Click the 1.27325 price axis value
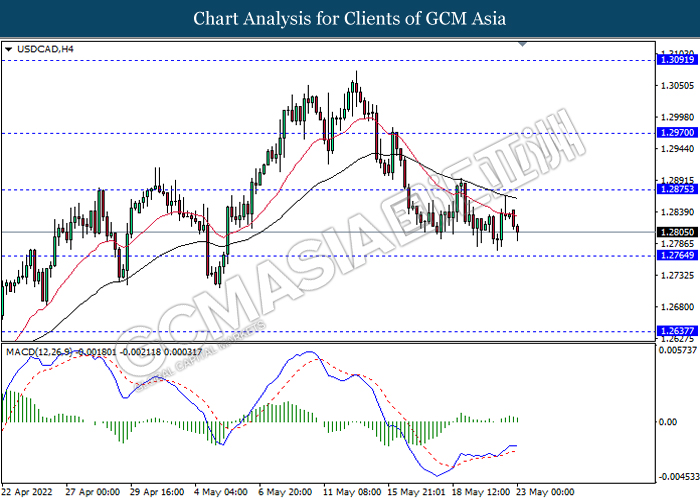 click(677, 275)
